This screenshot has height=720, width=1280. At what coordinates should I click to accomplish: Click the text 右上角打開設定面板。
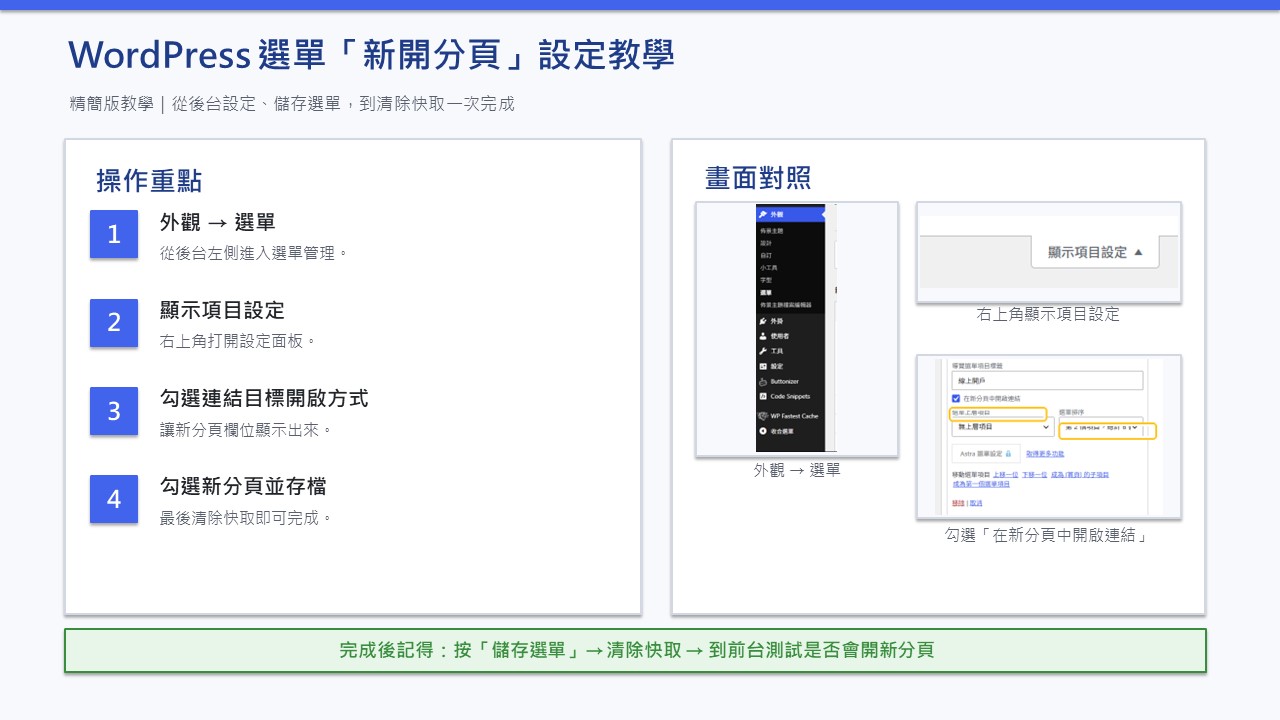238,341
